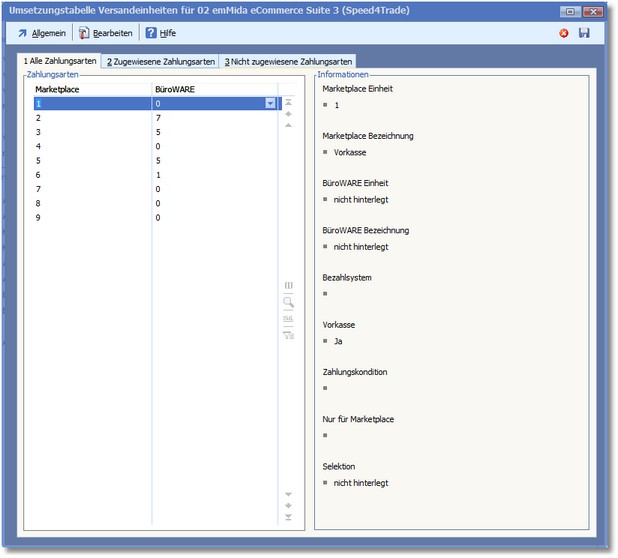The image size is (618, 558).
Task: Click the column layout icon above magnifier
Action: [x=288, y=285]
